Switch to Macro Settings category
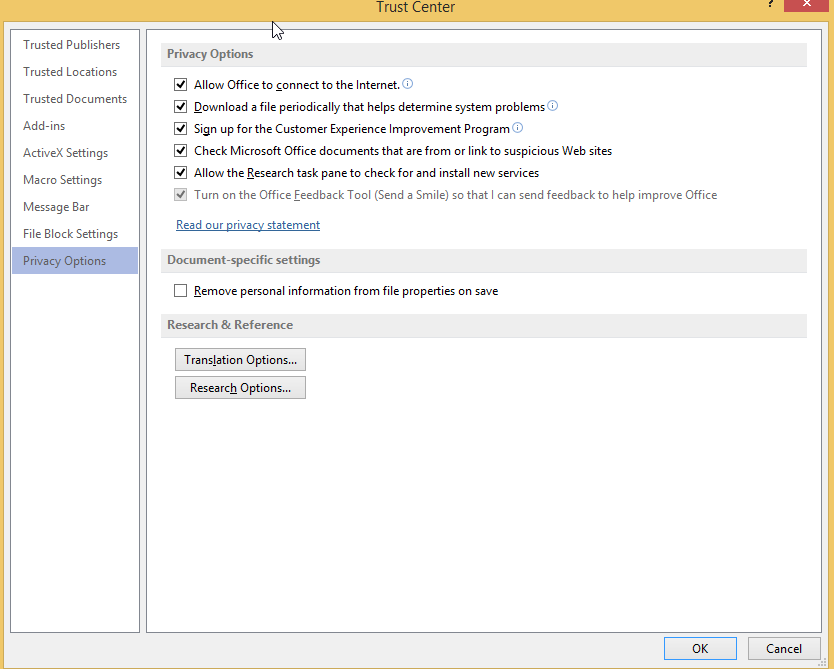The height and width of the screenshot is (669, 834). coord(62,179)
